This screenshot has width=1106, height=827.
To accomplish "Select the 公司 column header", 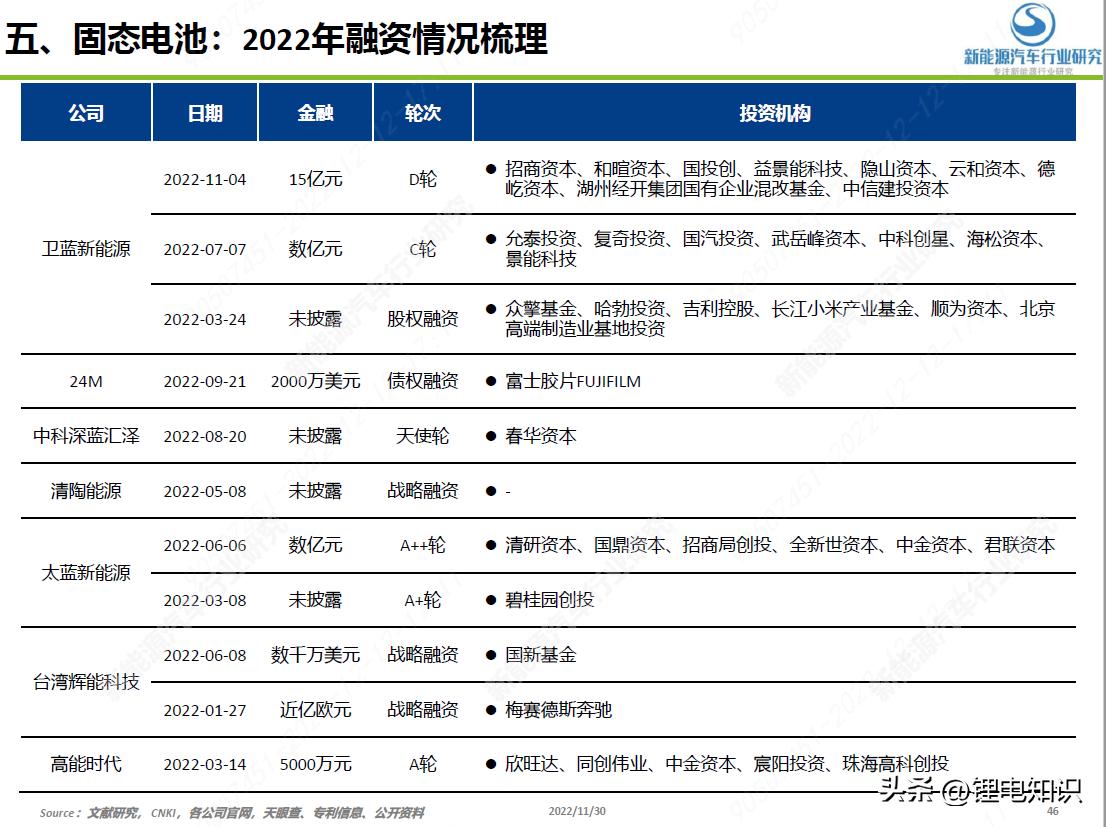I will pyautogui.click(x=86, y=113).
